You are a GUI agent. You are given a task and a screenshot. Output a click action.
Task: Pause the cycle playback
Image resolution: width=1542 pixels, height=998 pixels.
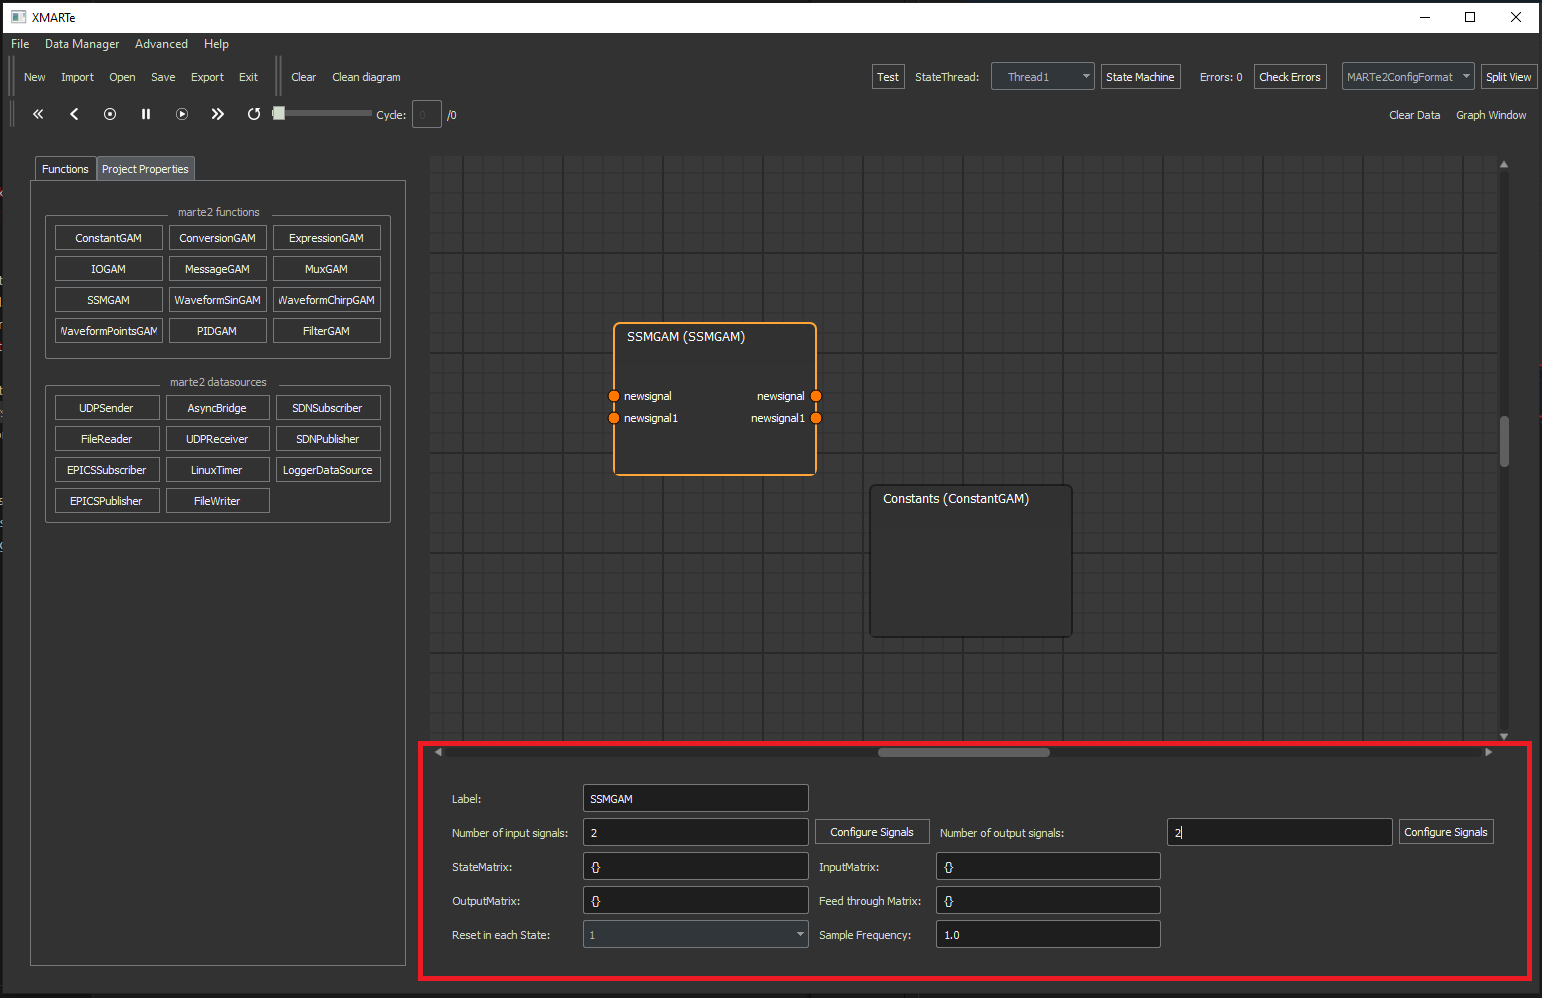pyautogui.click(x=146, y=114)
